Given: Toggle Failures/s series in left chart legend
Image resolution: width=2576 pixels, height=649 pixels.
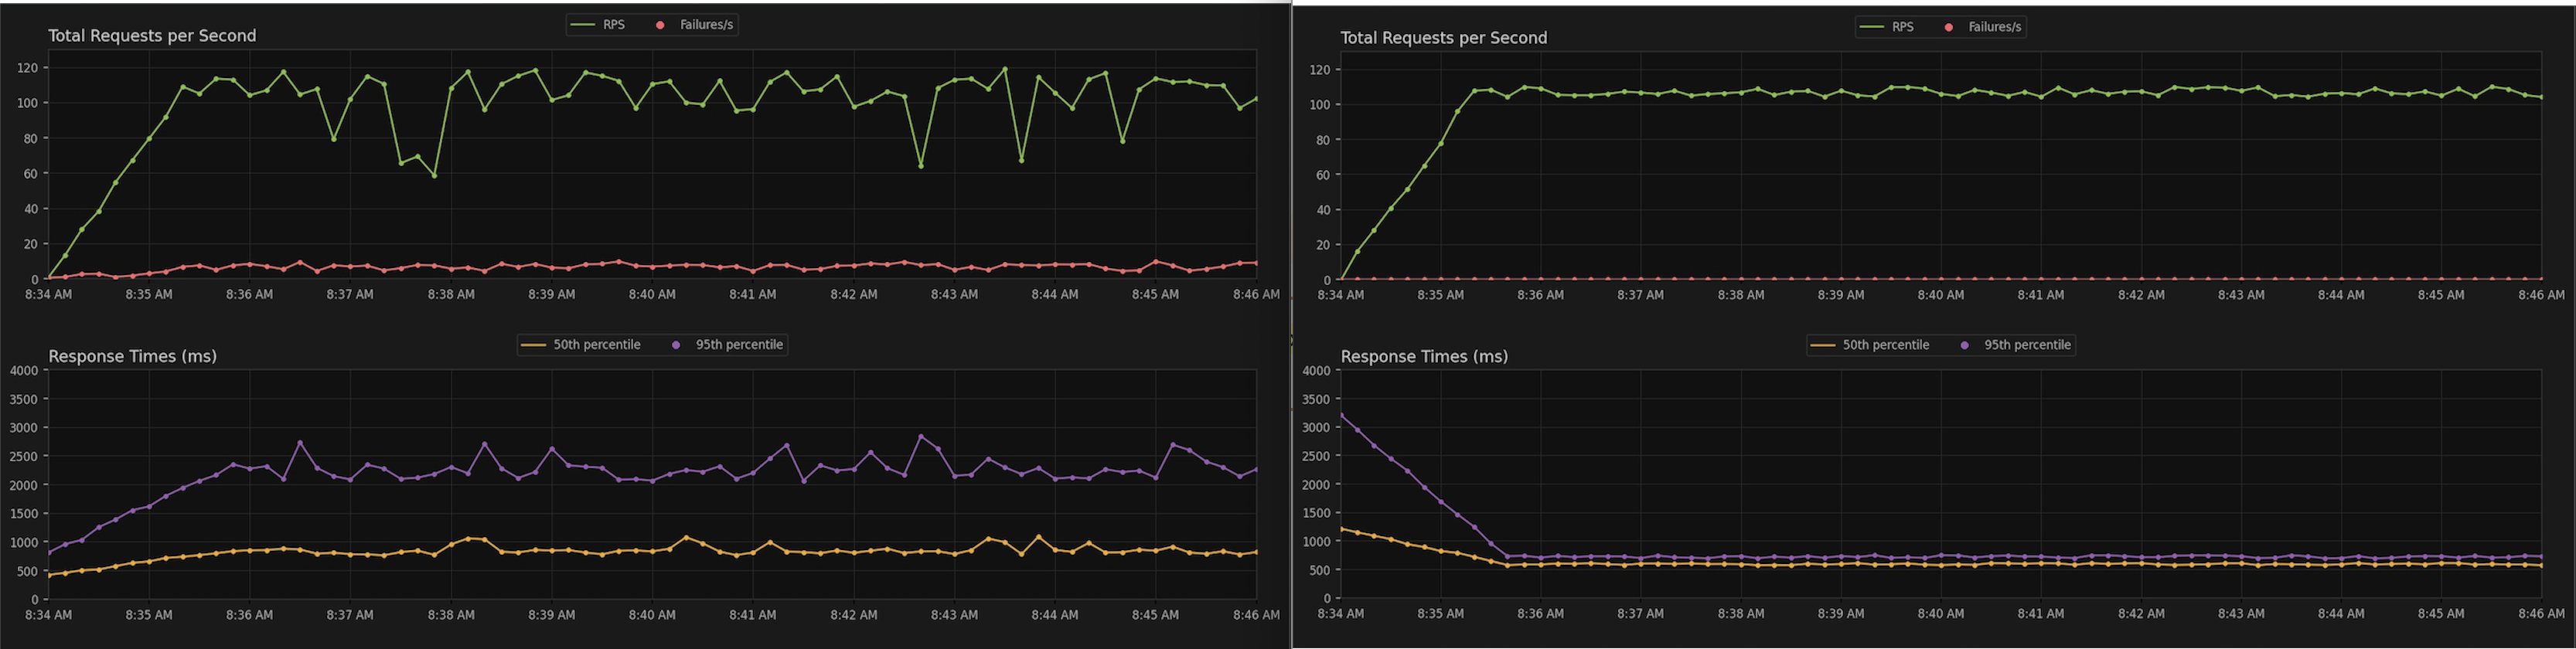Looking at the screenshot, I should click(x=695, y=25).
